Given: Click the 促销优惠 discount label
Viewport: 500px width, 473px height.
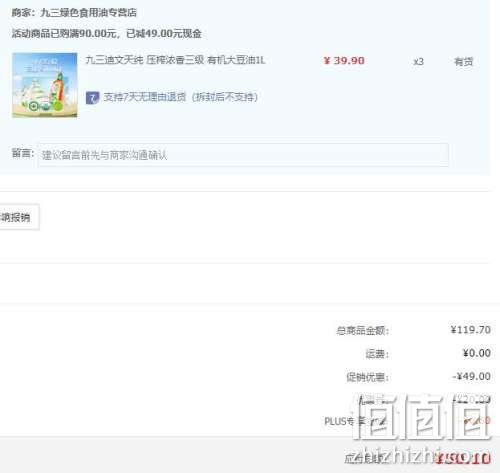Looking at the screenshot, I should pyautogui.click(x=367, y=377).
